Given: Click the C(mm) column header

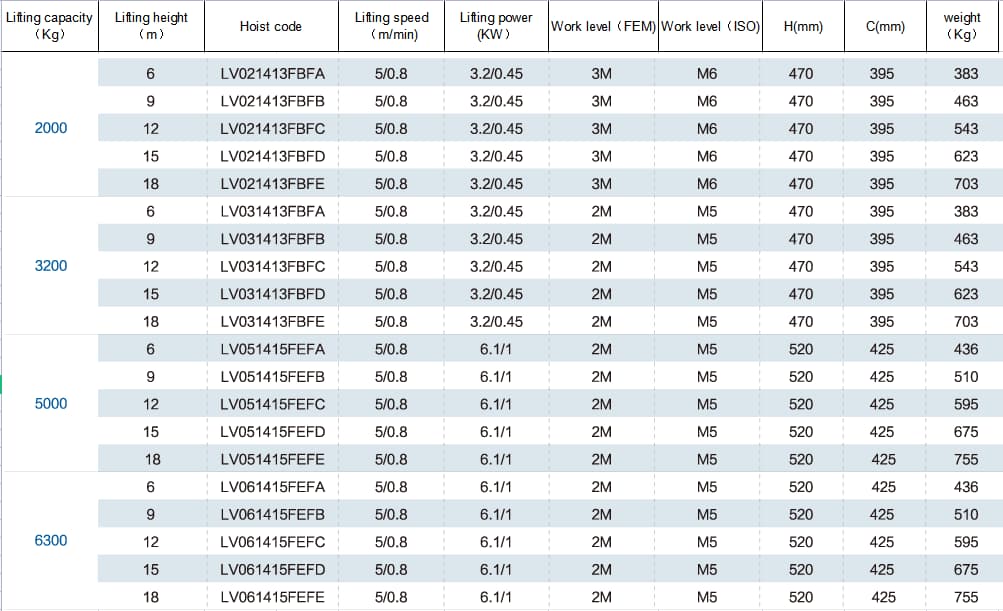Looking at the screenshot, I should click(883, 27).
